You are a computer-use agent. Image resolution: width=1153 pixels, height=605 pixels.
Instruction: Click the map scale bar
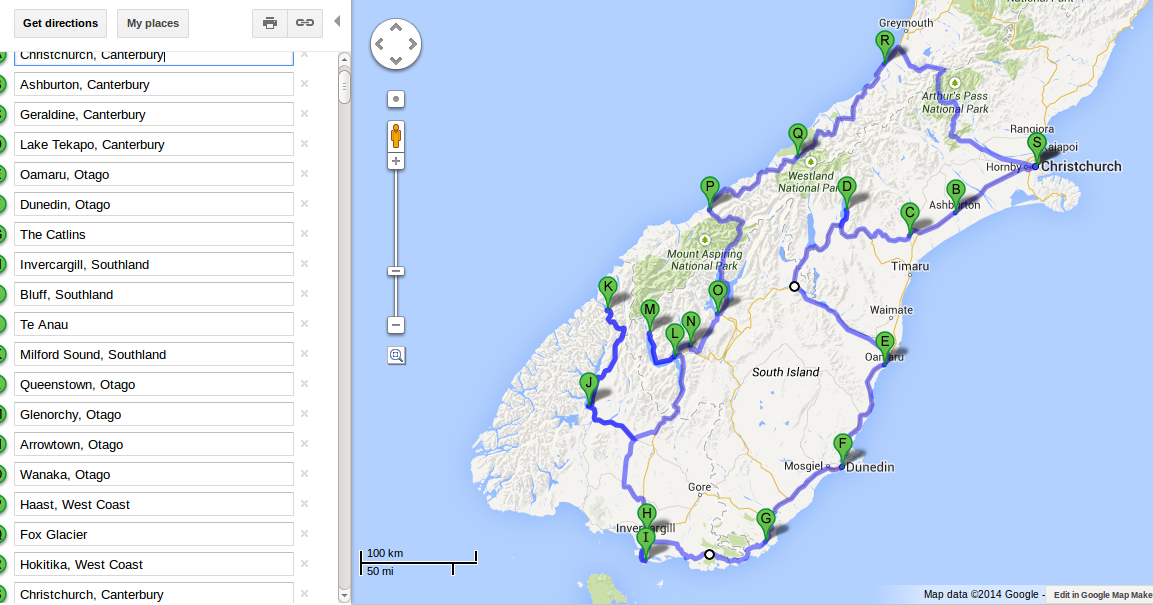click(x=418, y=562)
